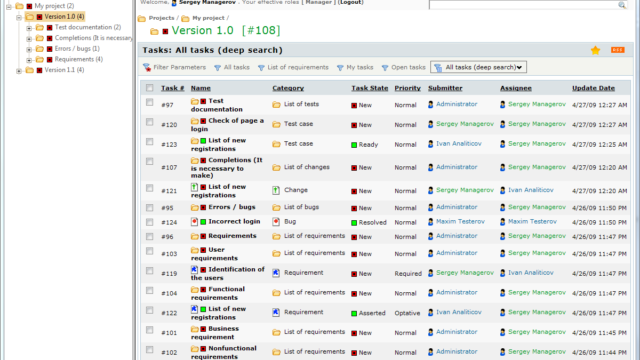
Task: Check the box for task #97
Action: tap(150, 102)
